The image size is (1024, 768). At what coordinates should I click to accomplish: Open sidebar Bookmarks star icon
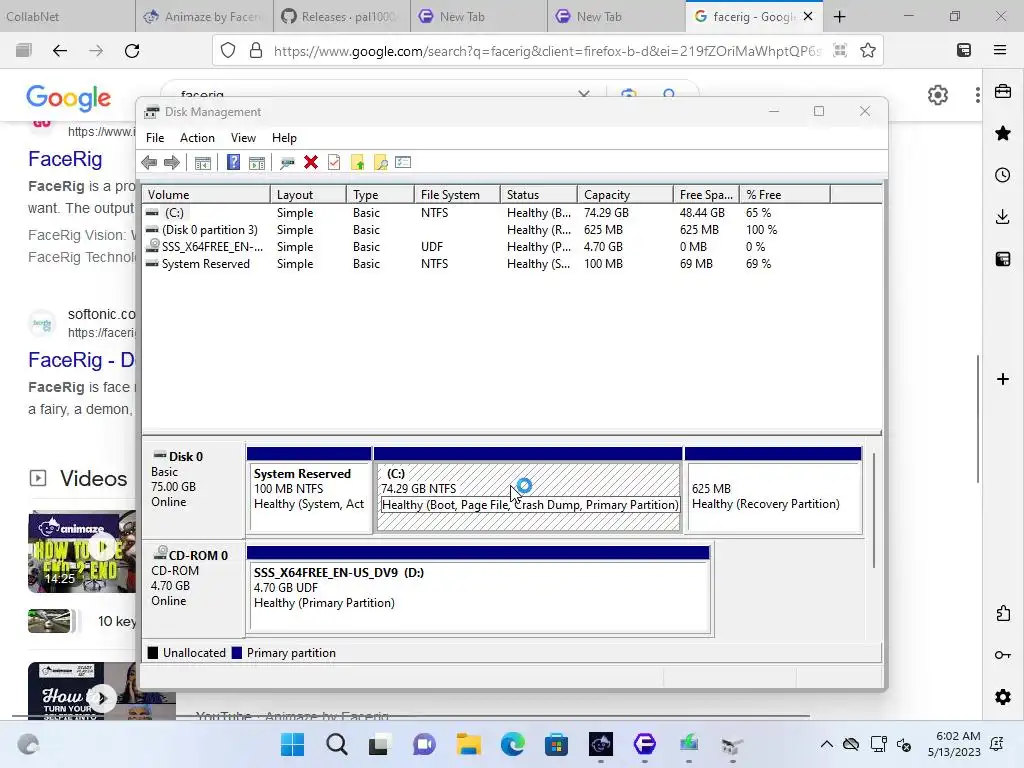click(1002, 133)
